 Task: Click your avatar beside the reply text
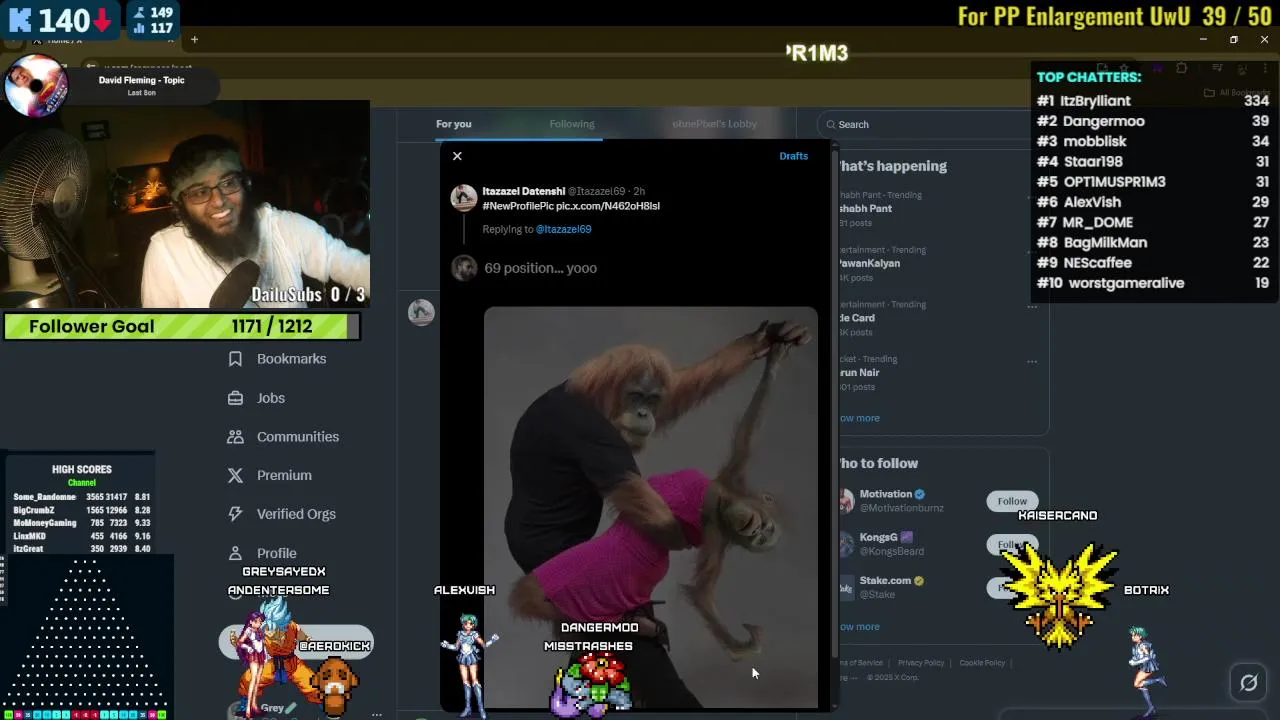click(x=463, y=267)
